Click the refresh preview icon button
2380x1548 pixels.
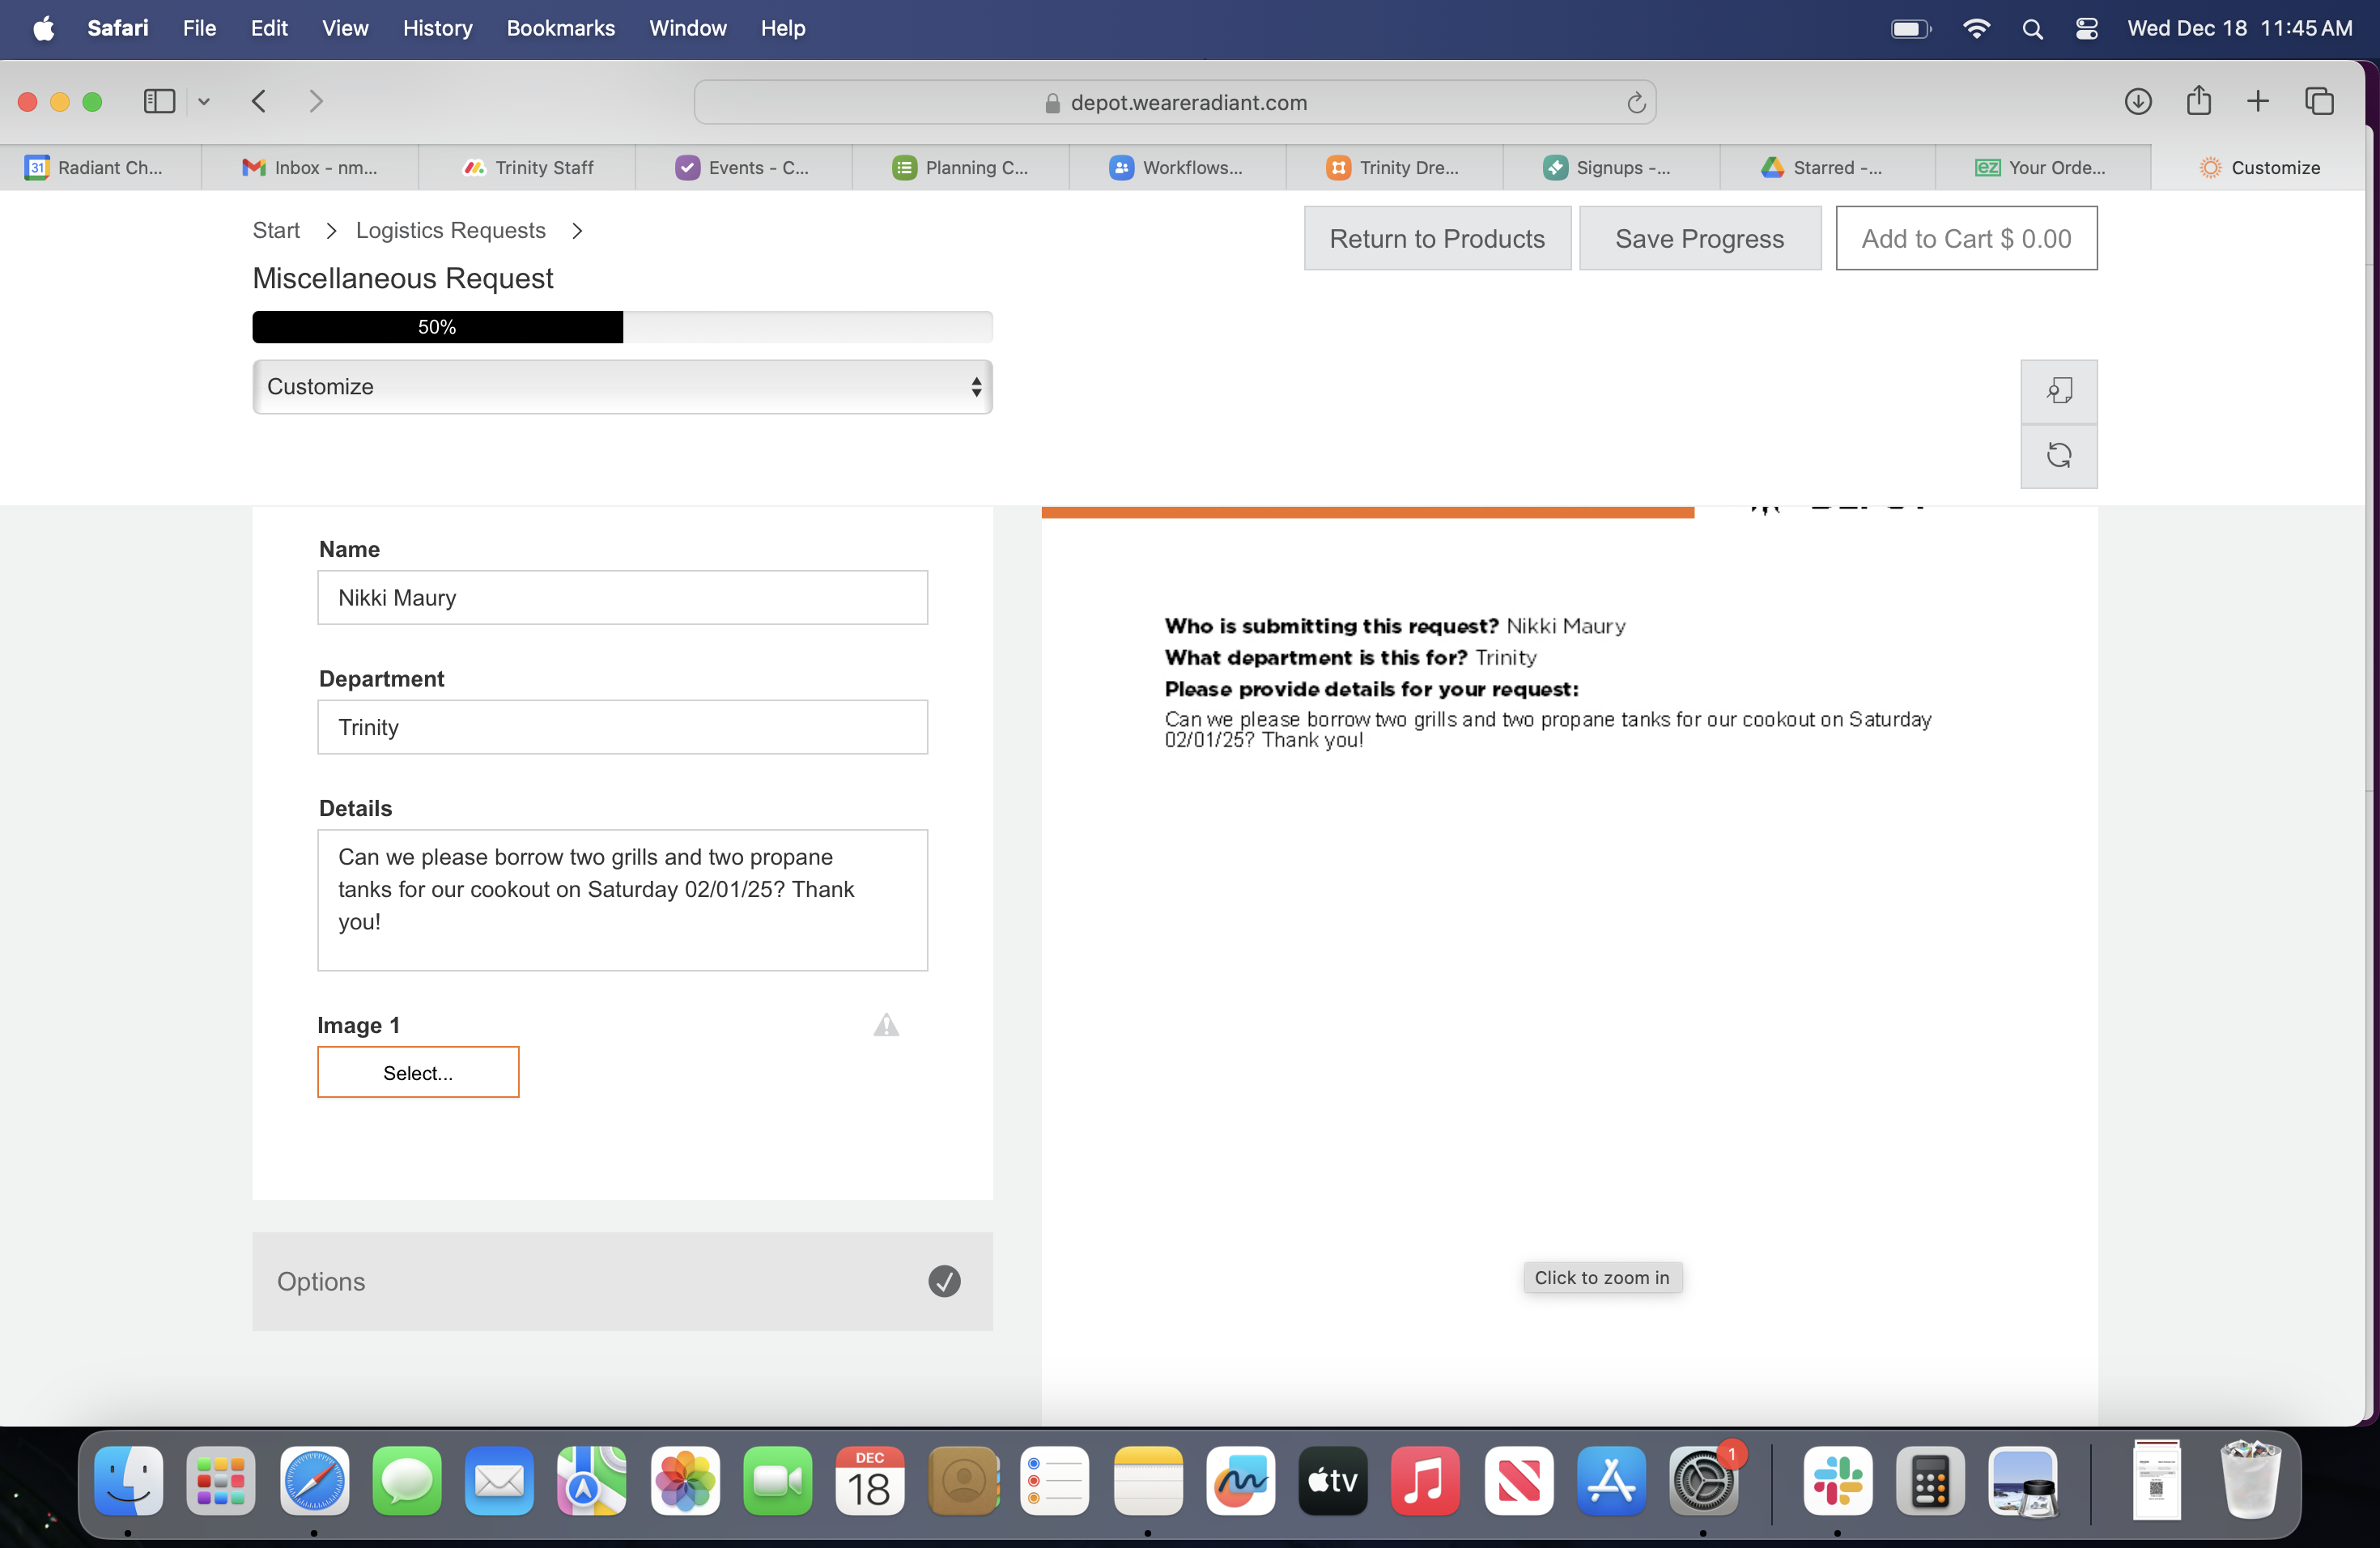(2058, 456)
